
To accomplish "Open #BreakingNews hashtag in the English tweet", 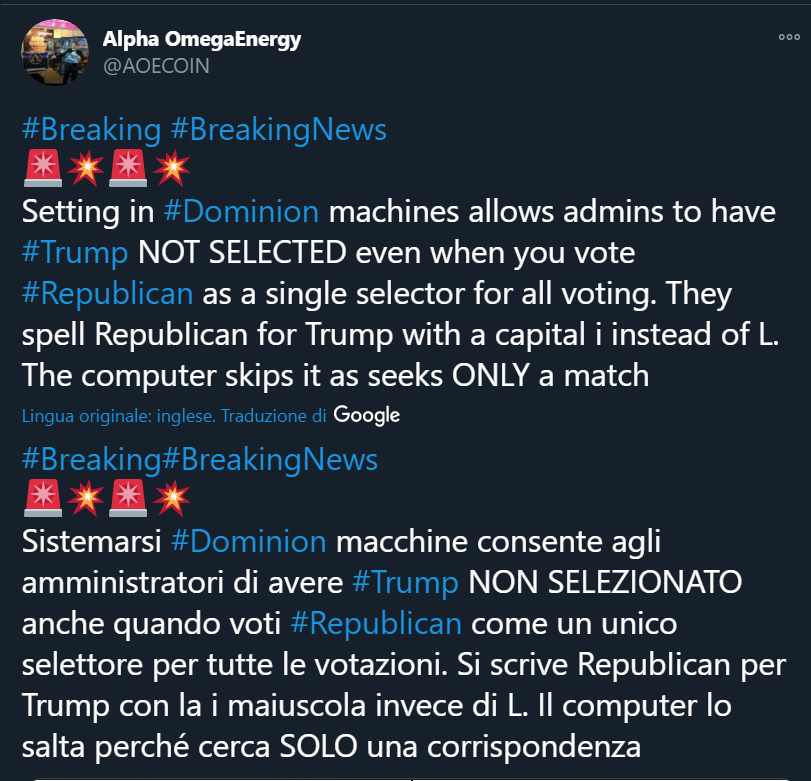I will point(277,129).
